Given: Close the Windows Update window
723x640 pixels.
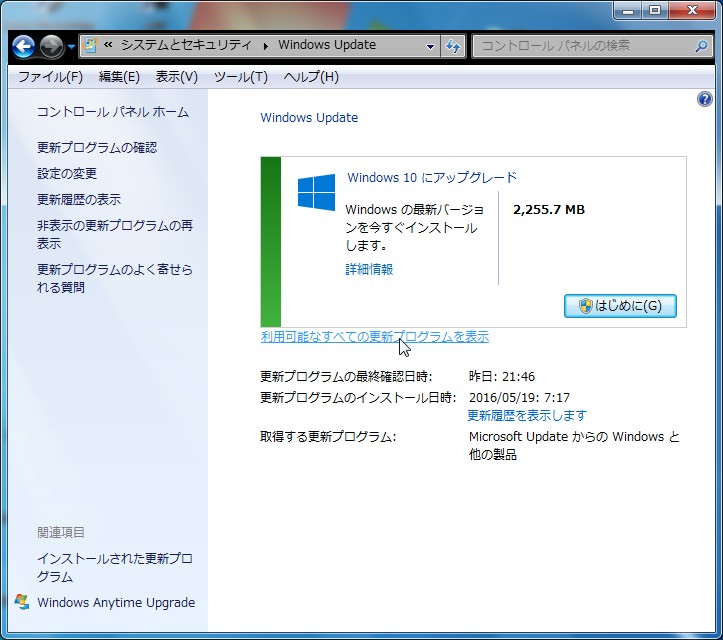Looking at the screenshot, I should coord(692,10).
